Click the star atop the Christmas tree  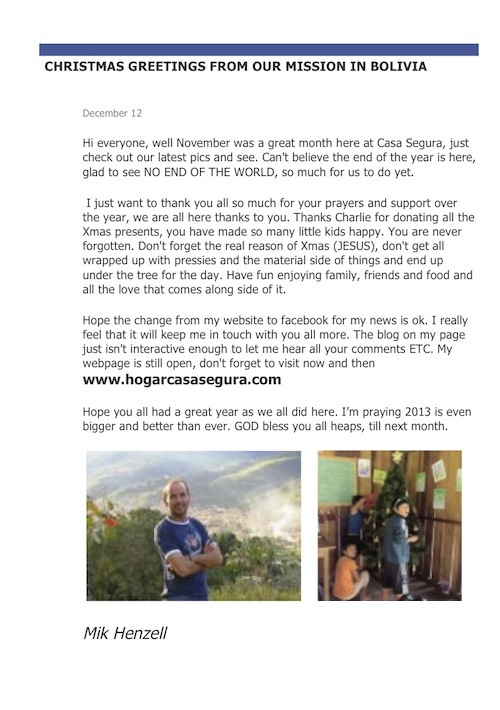tap(397, 456)
